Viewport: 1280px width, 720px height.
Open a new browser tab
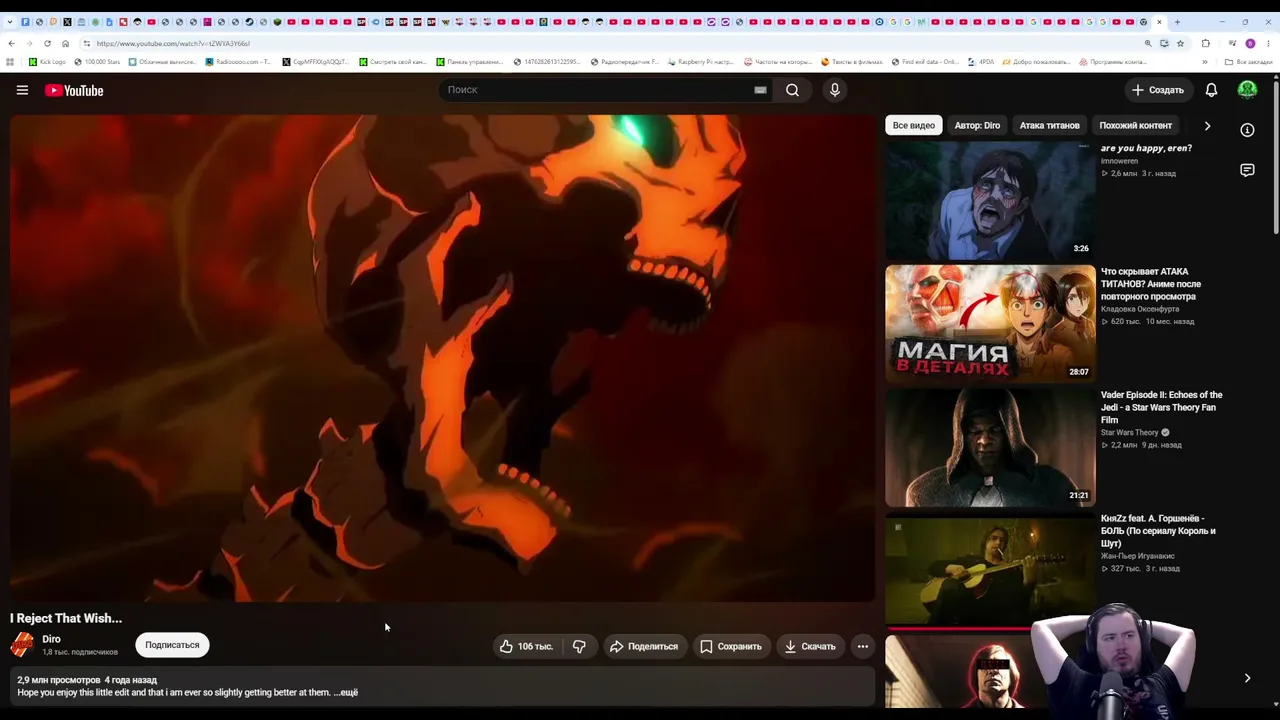[1177, 22]
